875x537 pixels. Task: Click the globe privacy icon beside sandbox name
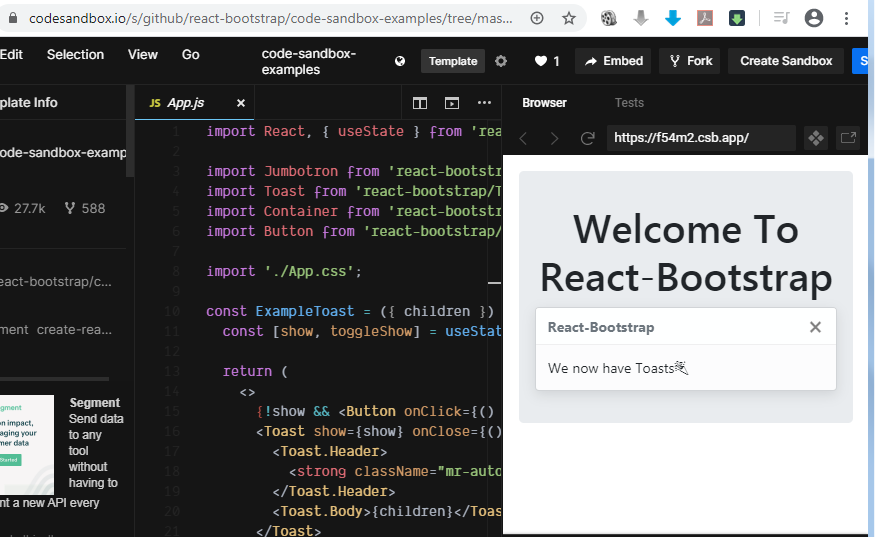tap(400, 61)
